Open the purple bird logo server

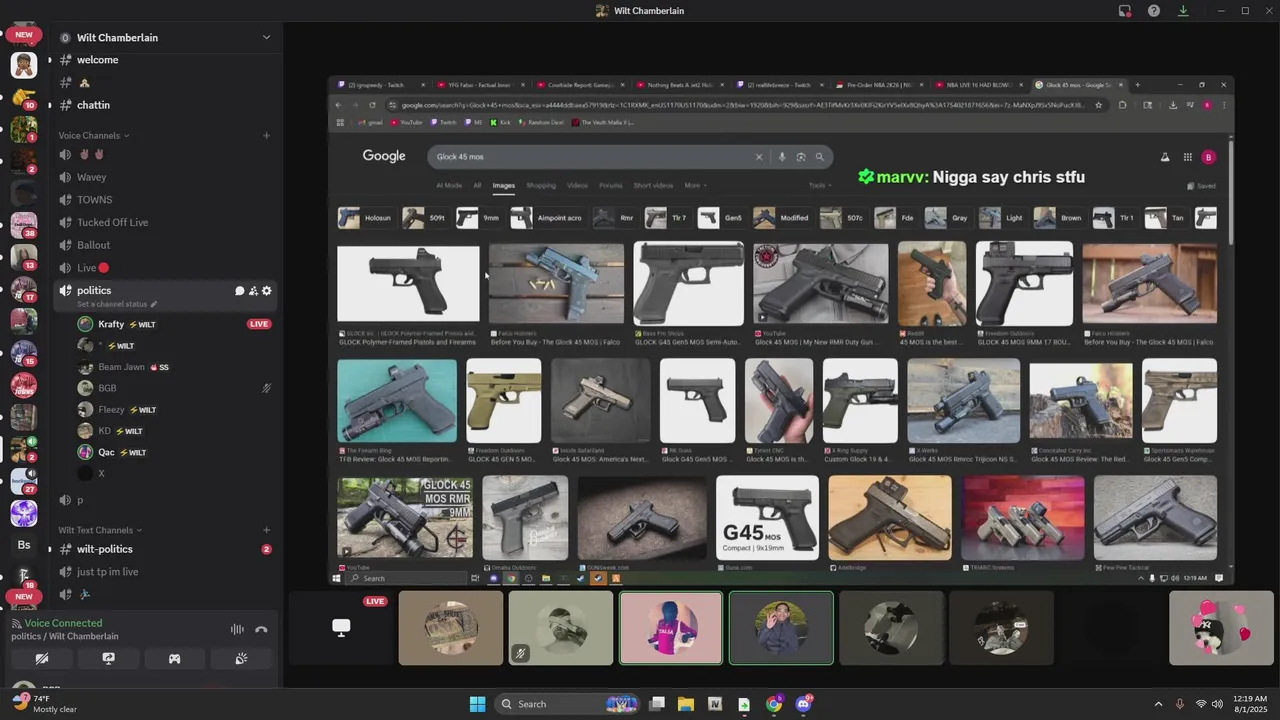coord(24,513)
